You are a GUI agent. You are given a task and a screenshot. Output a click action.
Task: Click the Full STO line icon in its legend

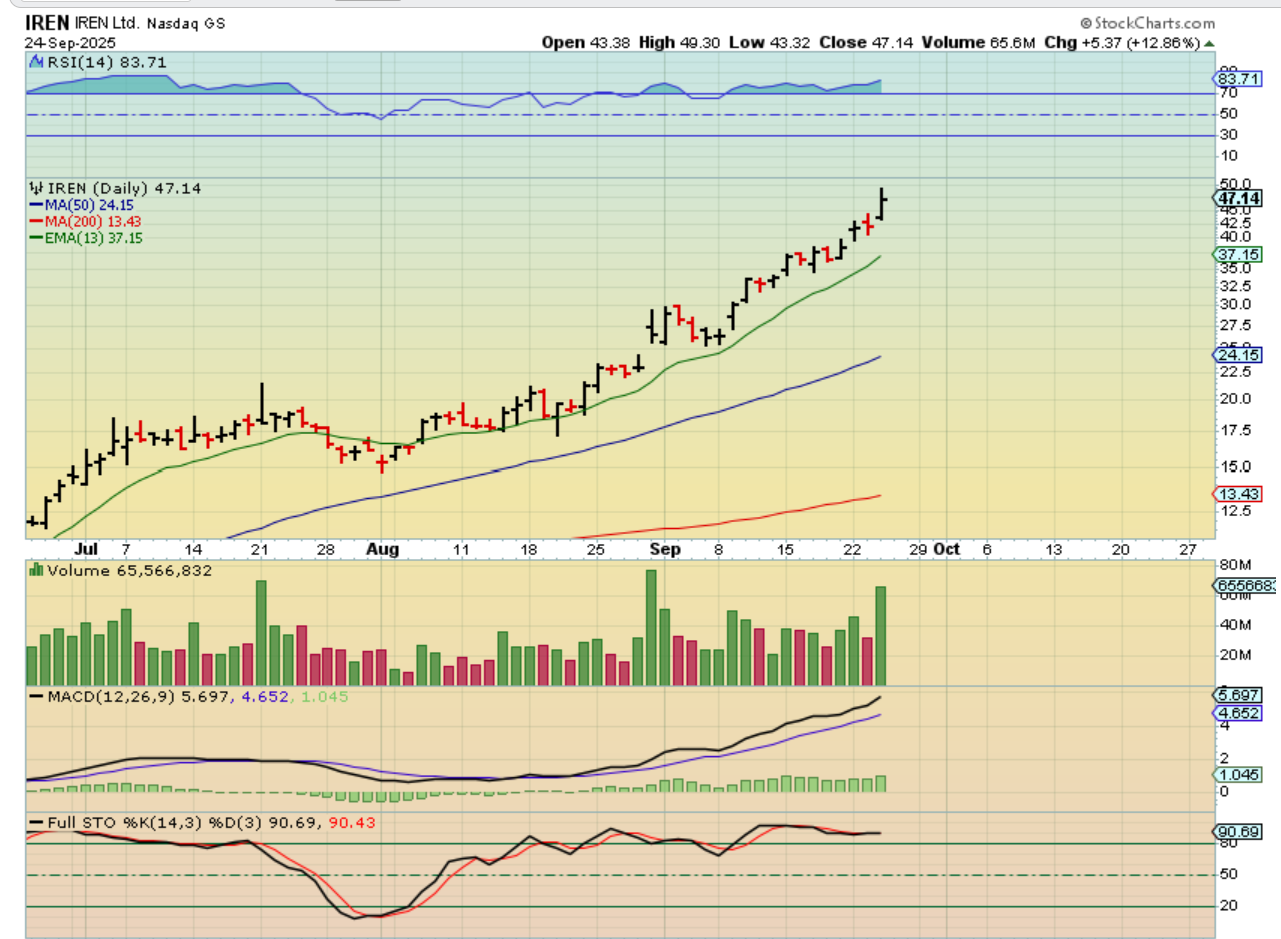click(35, 822)
